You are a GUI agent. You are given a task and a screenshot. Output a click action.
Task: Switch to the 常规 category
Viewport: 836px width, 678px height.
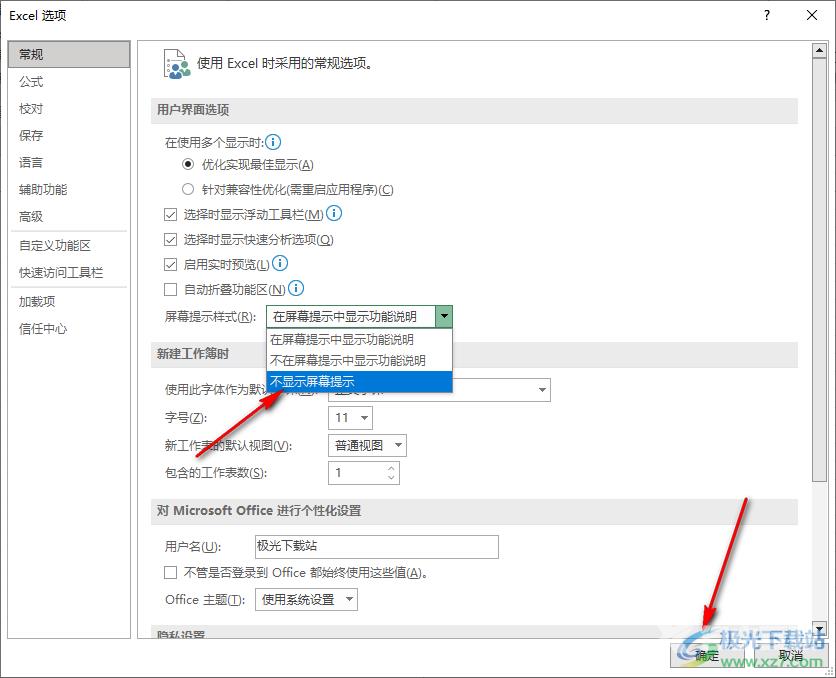[69, 54]
